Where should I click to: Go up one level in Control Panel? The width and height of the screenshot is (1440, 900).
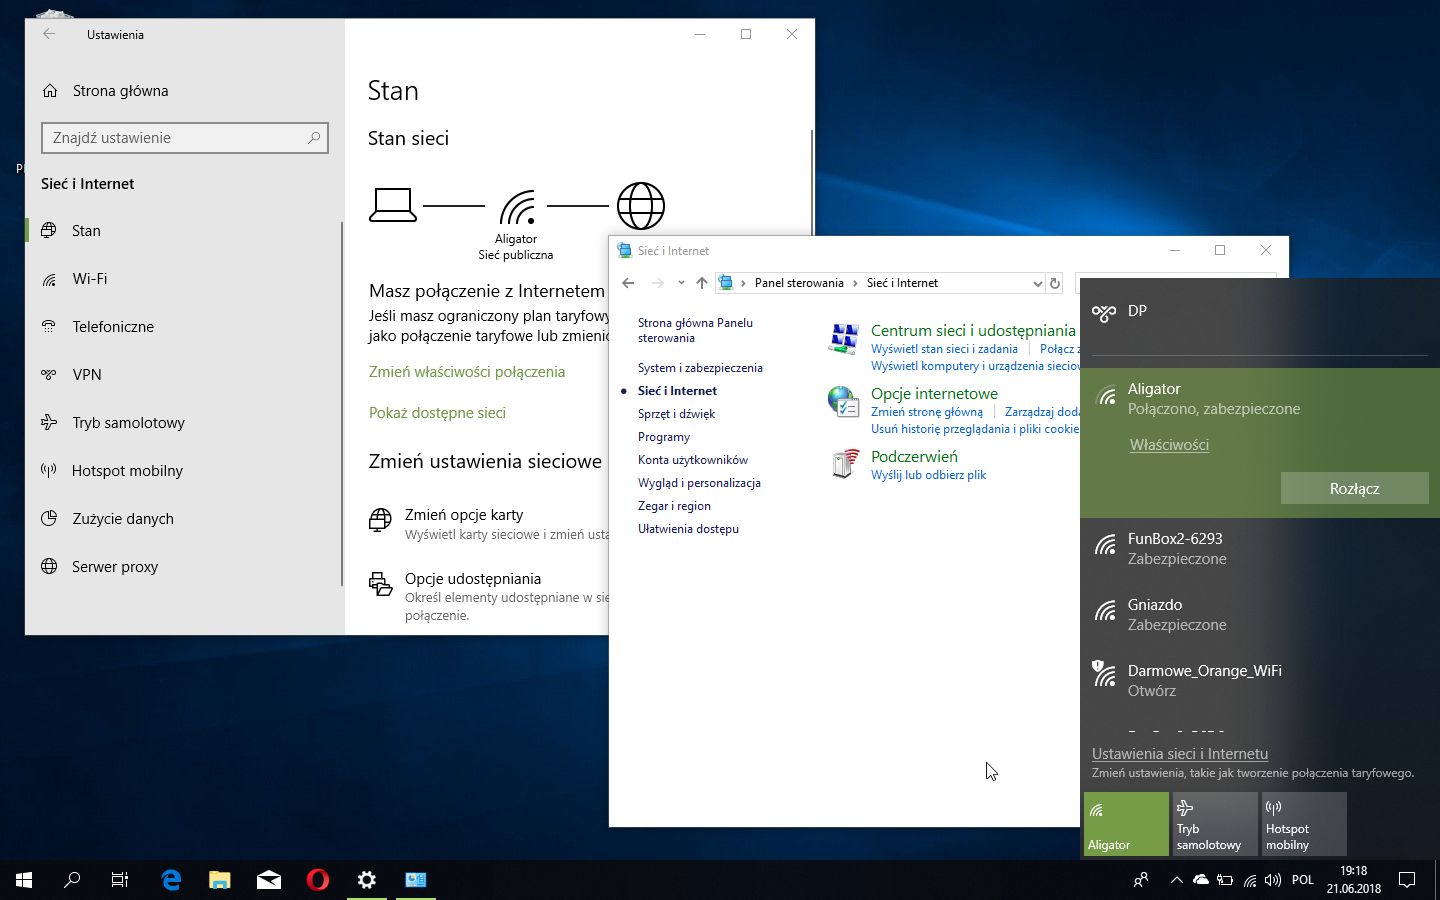[701, 283]
